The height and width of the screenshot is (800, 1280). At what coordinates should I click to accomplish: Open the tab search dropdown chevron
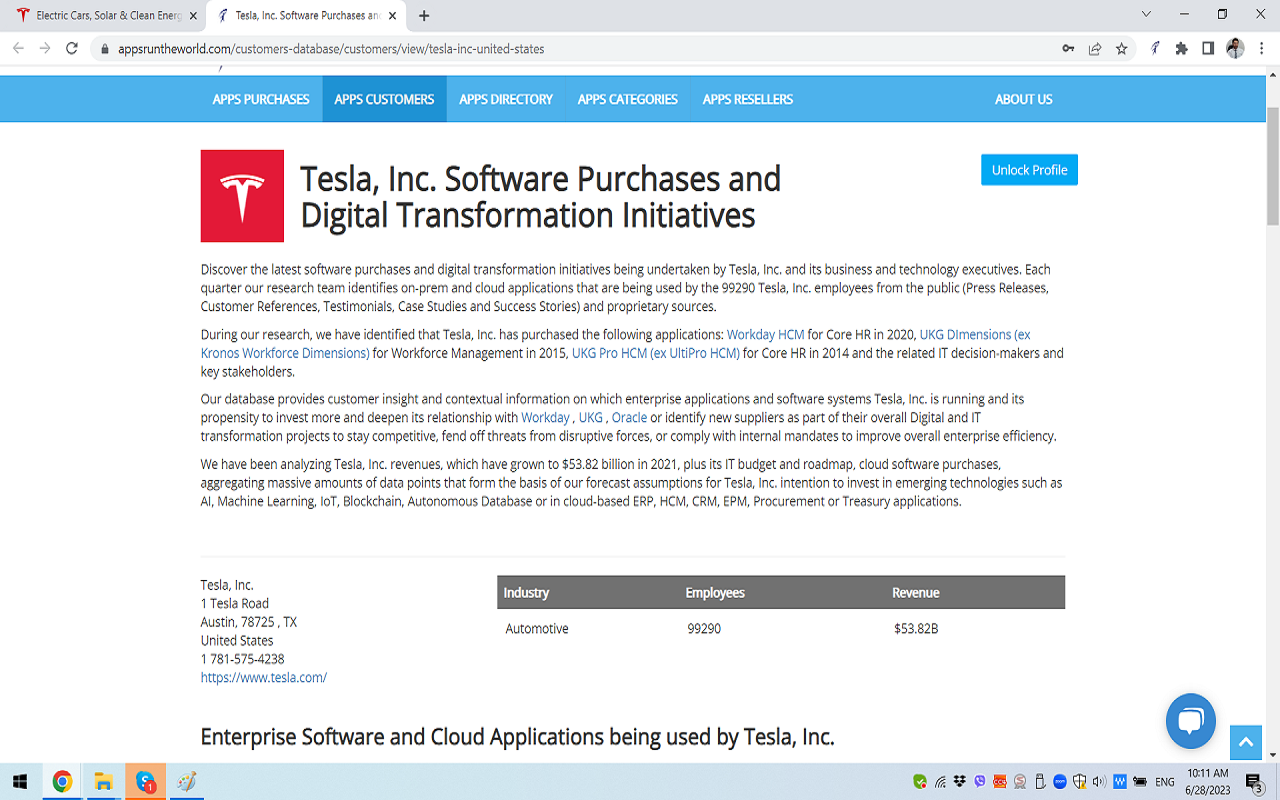pyautogui.click(x=1146, y=14)
